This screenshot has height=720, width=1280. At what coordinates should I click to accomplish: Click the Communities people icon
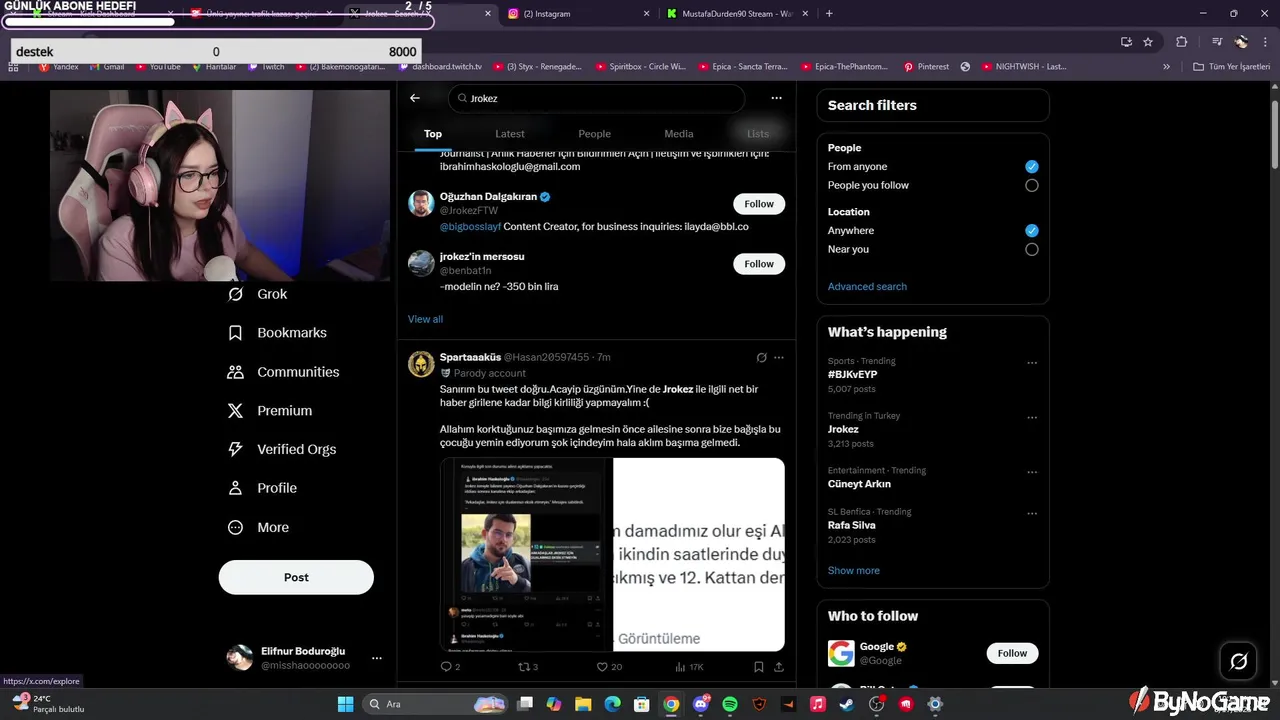point(235,372)
